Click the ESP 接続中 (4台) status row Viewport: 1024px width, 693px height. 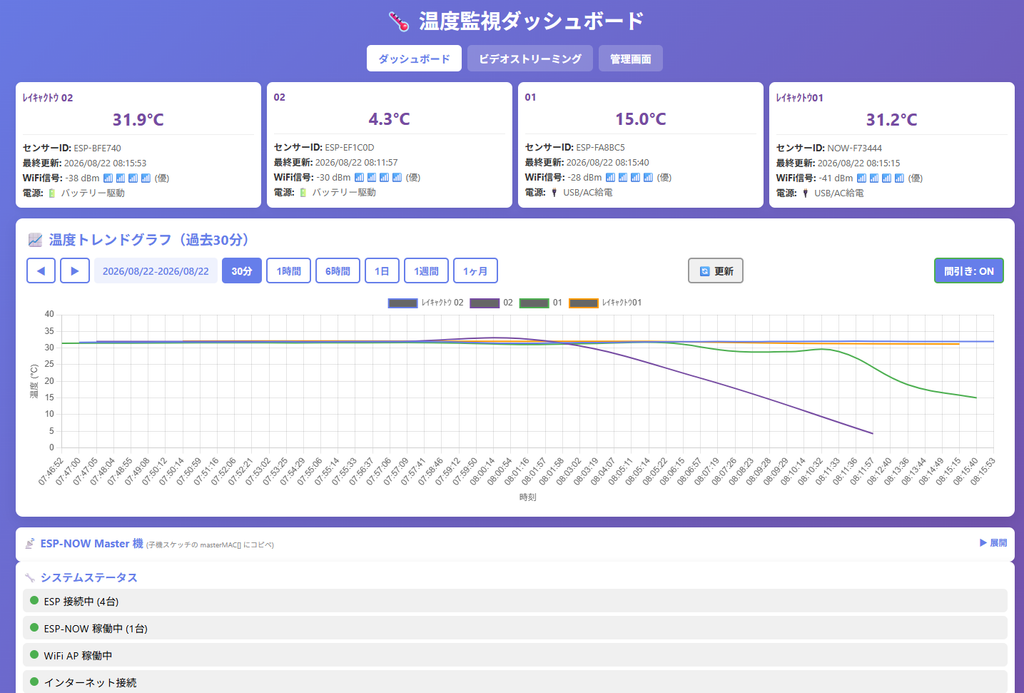click(515, 601)
